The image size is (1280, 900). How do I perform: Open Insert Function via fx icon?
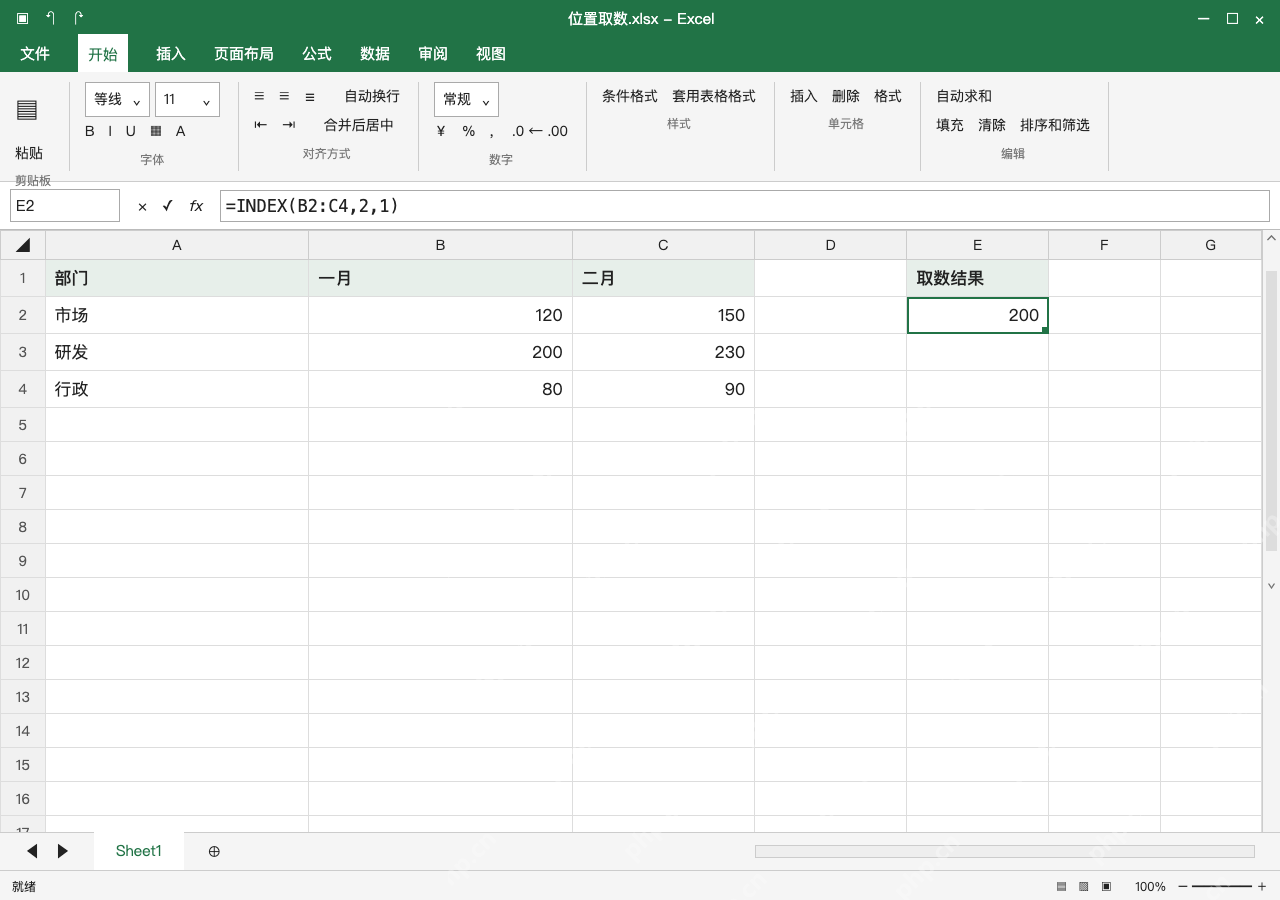point(196,206)
